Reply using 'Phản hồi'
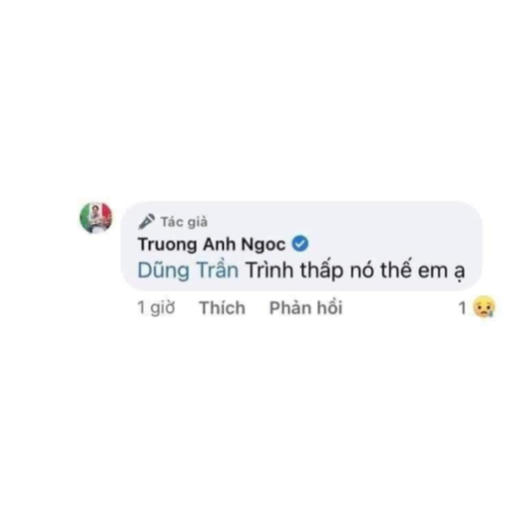The image size is (512, 512). (306, 307)
